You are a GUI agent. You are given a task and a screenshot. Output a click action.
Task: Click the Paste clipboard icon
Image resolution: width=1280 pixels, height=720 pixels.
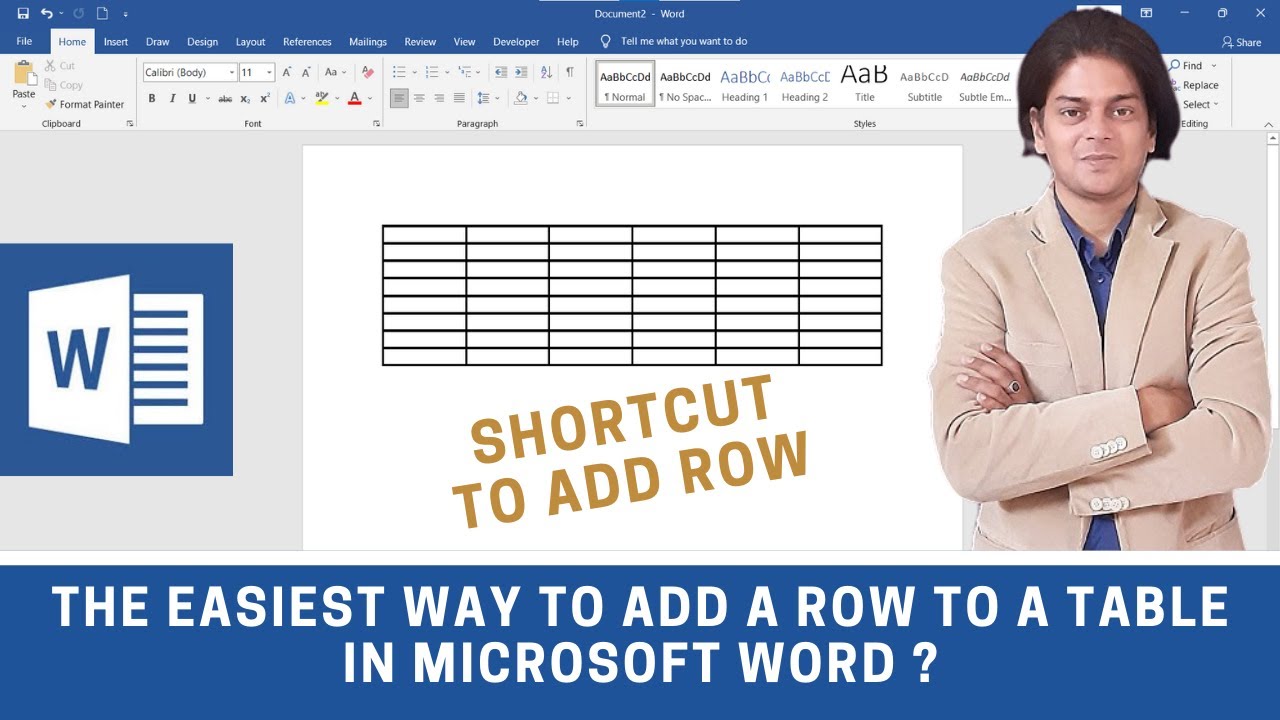tap(23, 74)
